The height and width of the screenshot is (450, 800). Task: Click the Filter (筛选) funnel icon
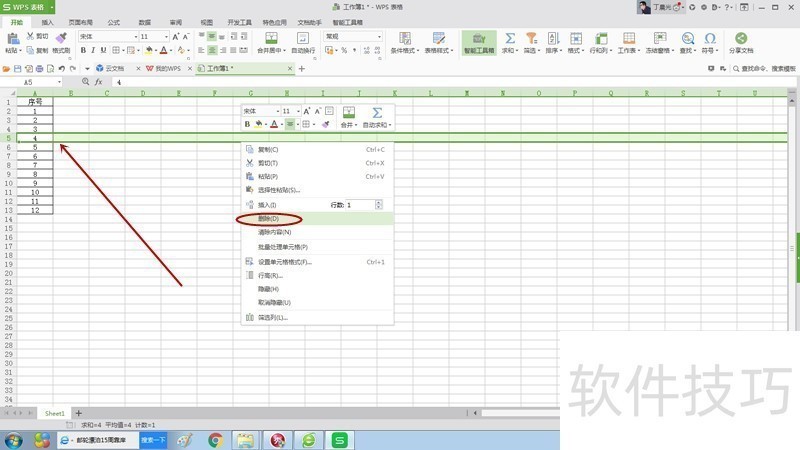point(532,38)
